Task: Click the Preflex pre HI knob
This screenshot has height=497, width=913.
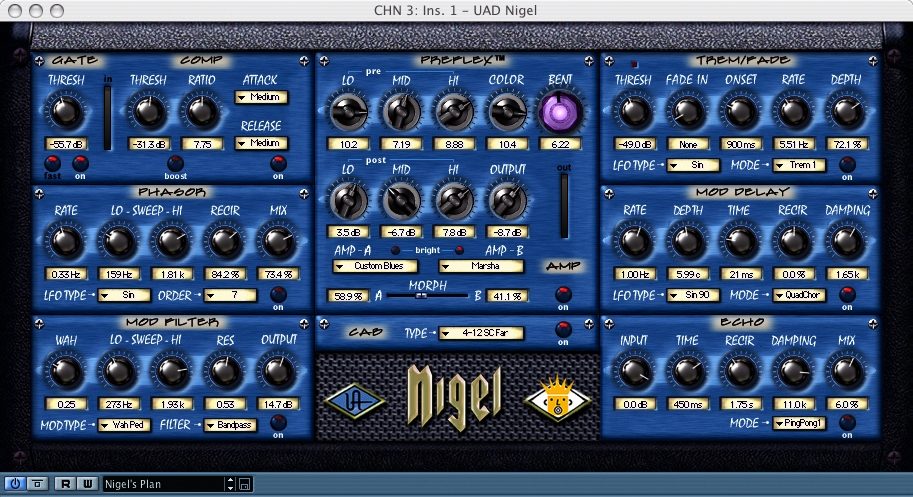Action: coord(454,112)
